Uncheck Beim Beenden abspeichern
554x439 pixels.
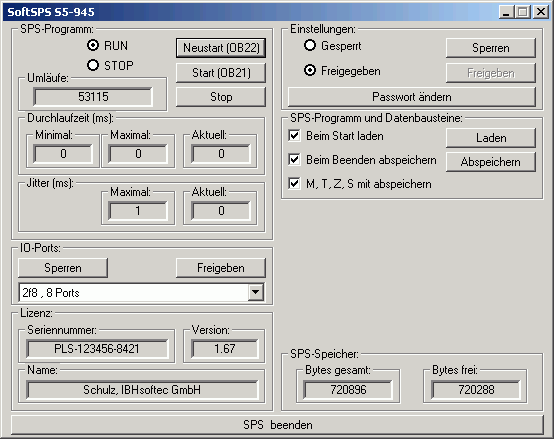pyautogui.click(x=294, y=160)
